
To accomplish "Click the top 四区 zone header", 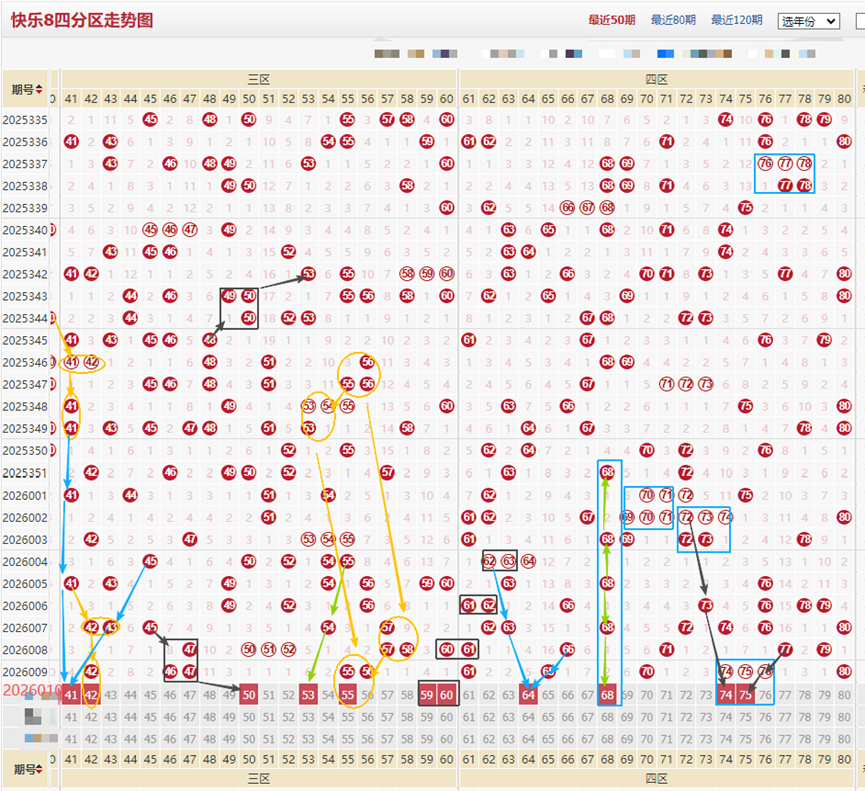I will [x=656, y=78].
